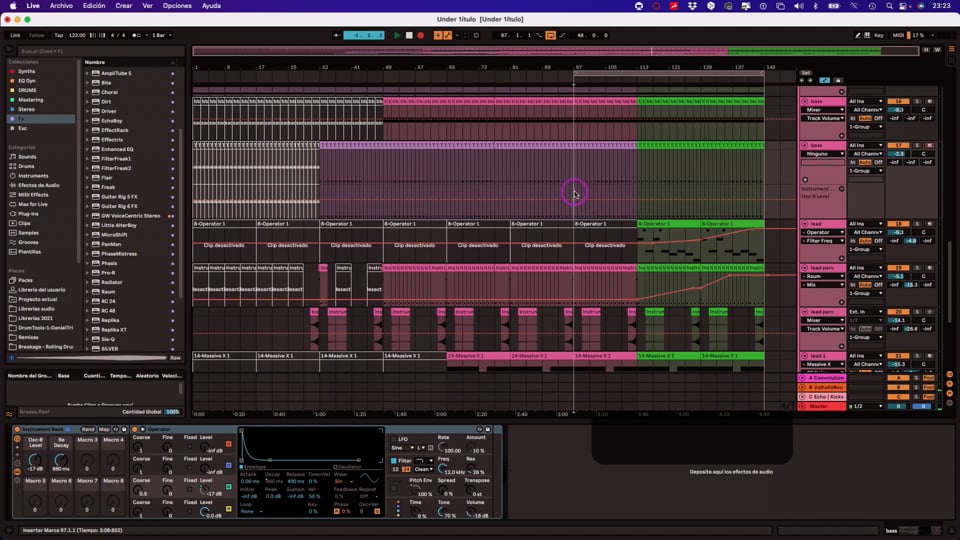
Task: Open the Ayuda menu
Action: (211, 6)
